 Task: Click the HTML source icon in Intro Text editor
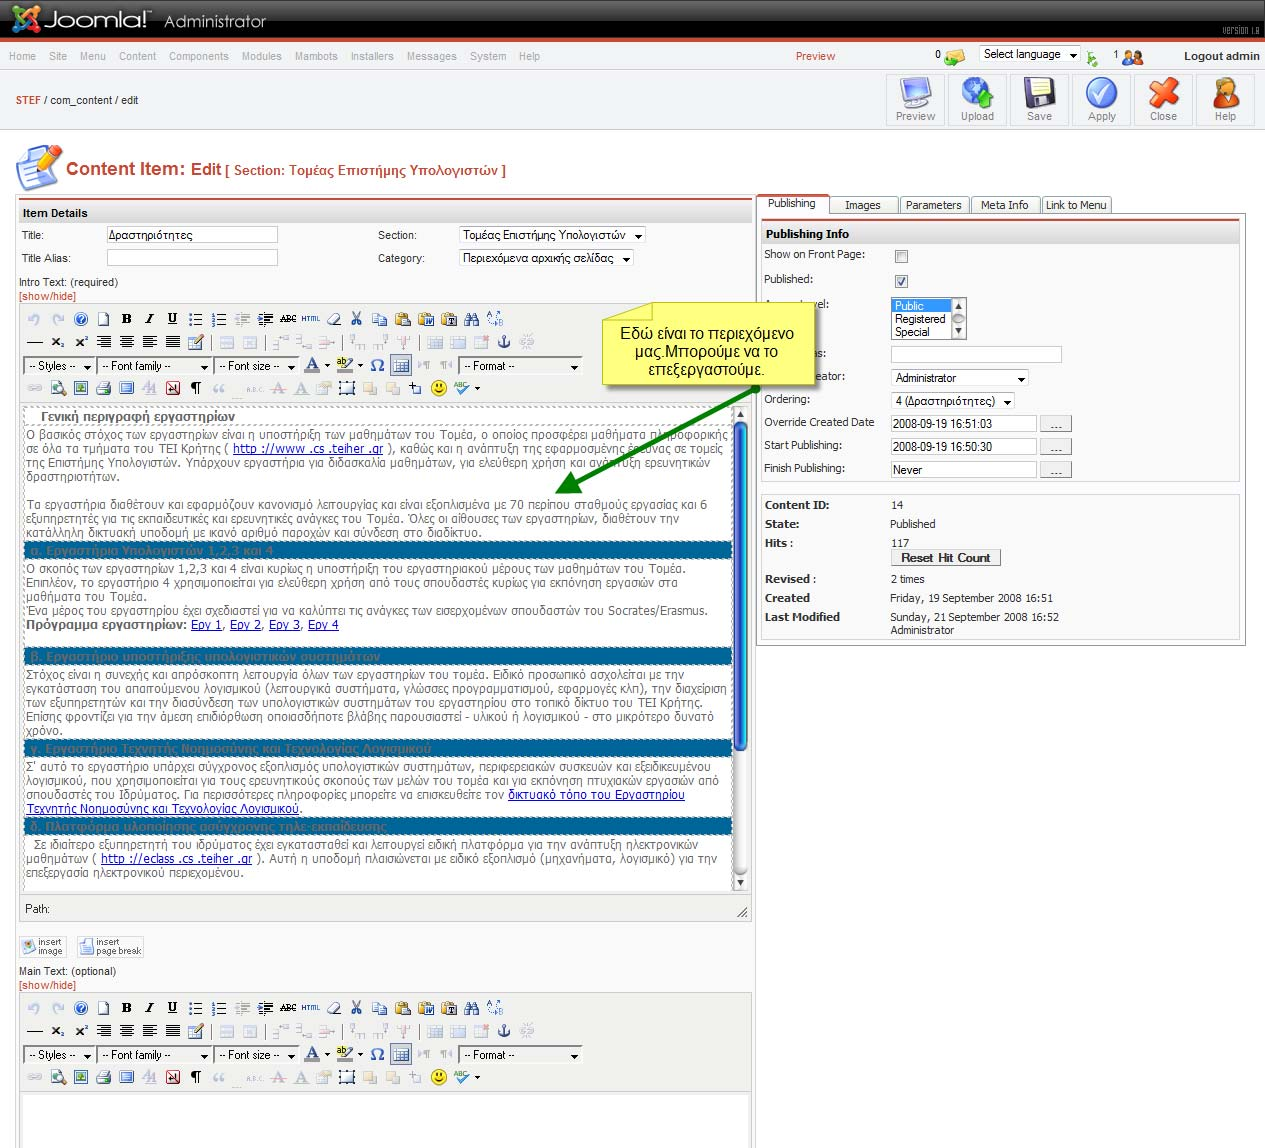coord(311,319)
